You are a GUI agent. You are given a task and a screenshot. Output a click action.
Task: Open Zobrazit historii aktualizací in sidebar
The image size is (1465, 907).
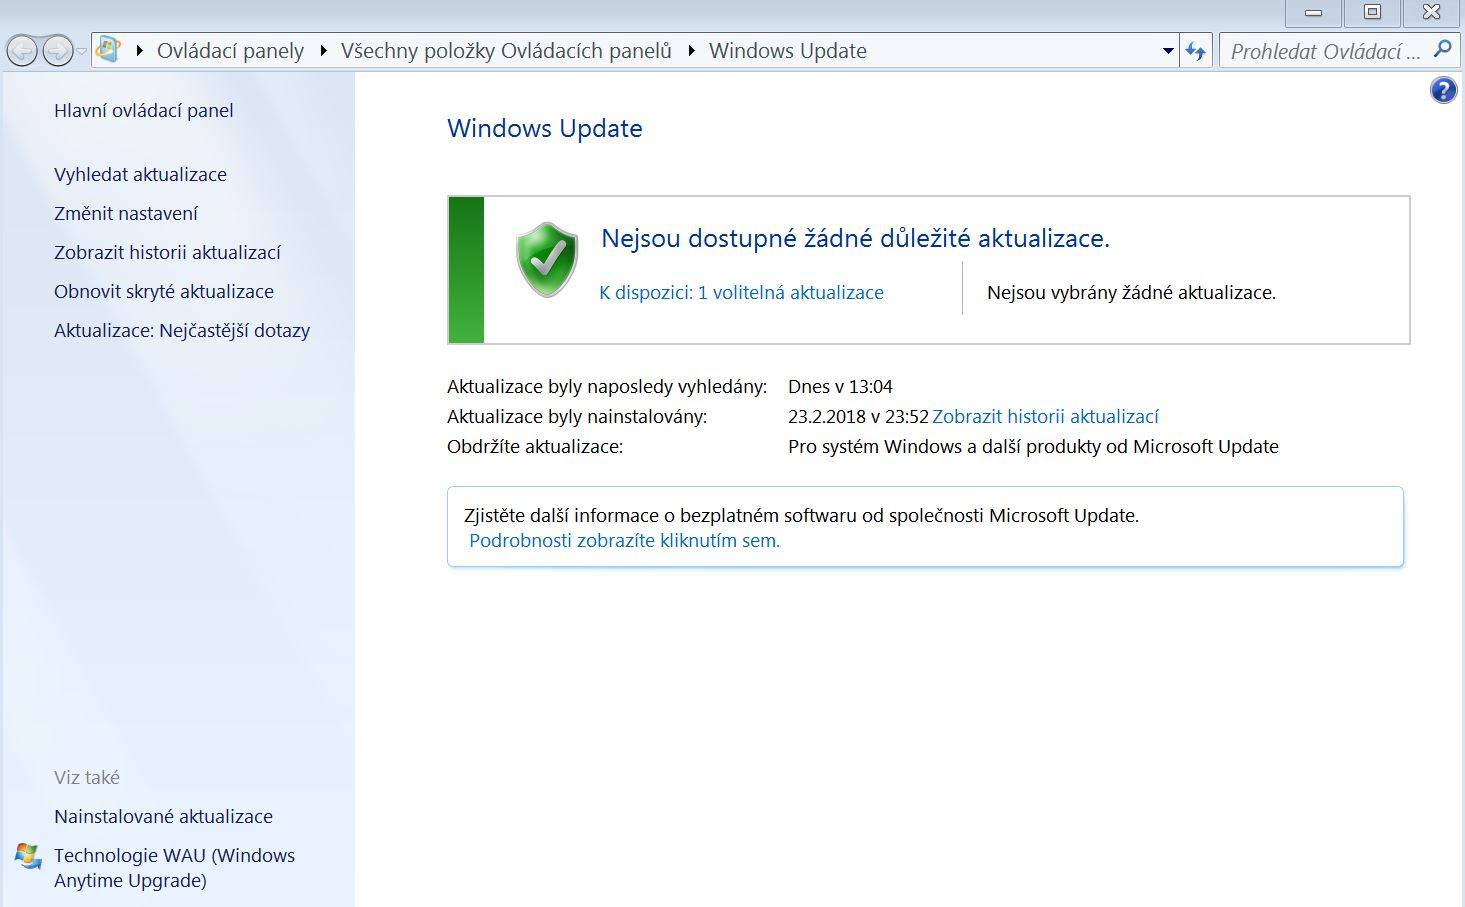(x=167, y=252)
